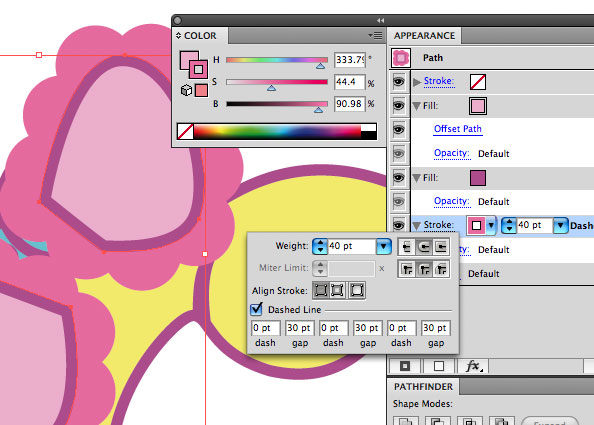This screenshot has width=594, height=425.
Task: Click the out-of-web-color cube warning icon
Action: pyautogui.click(x=186, y=90)
